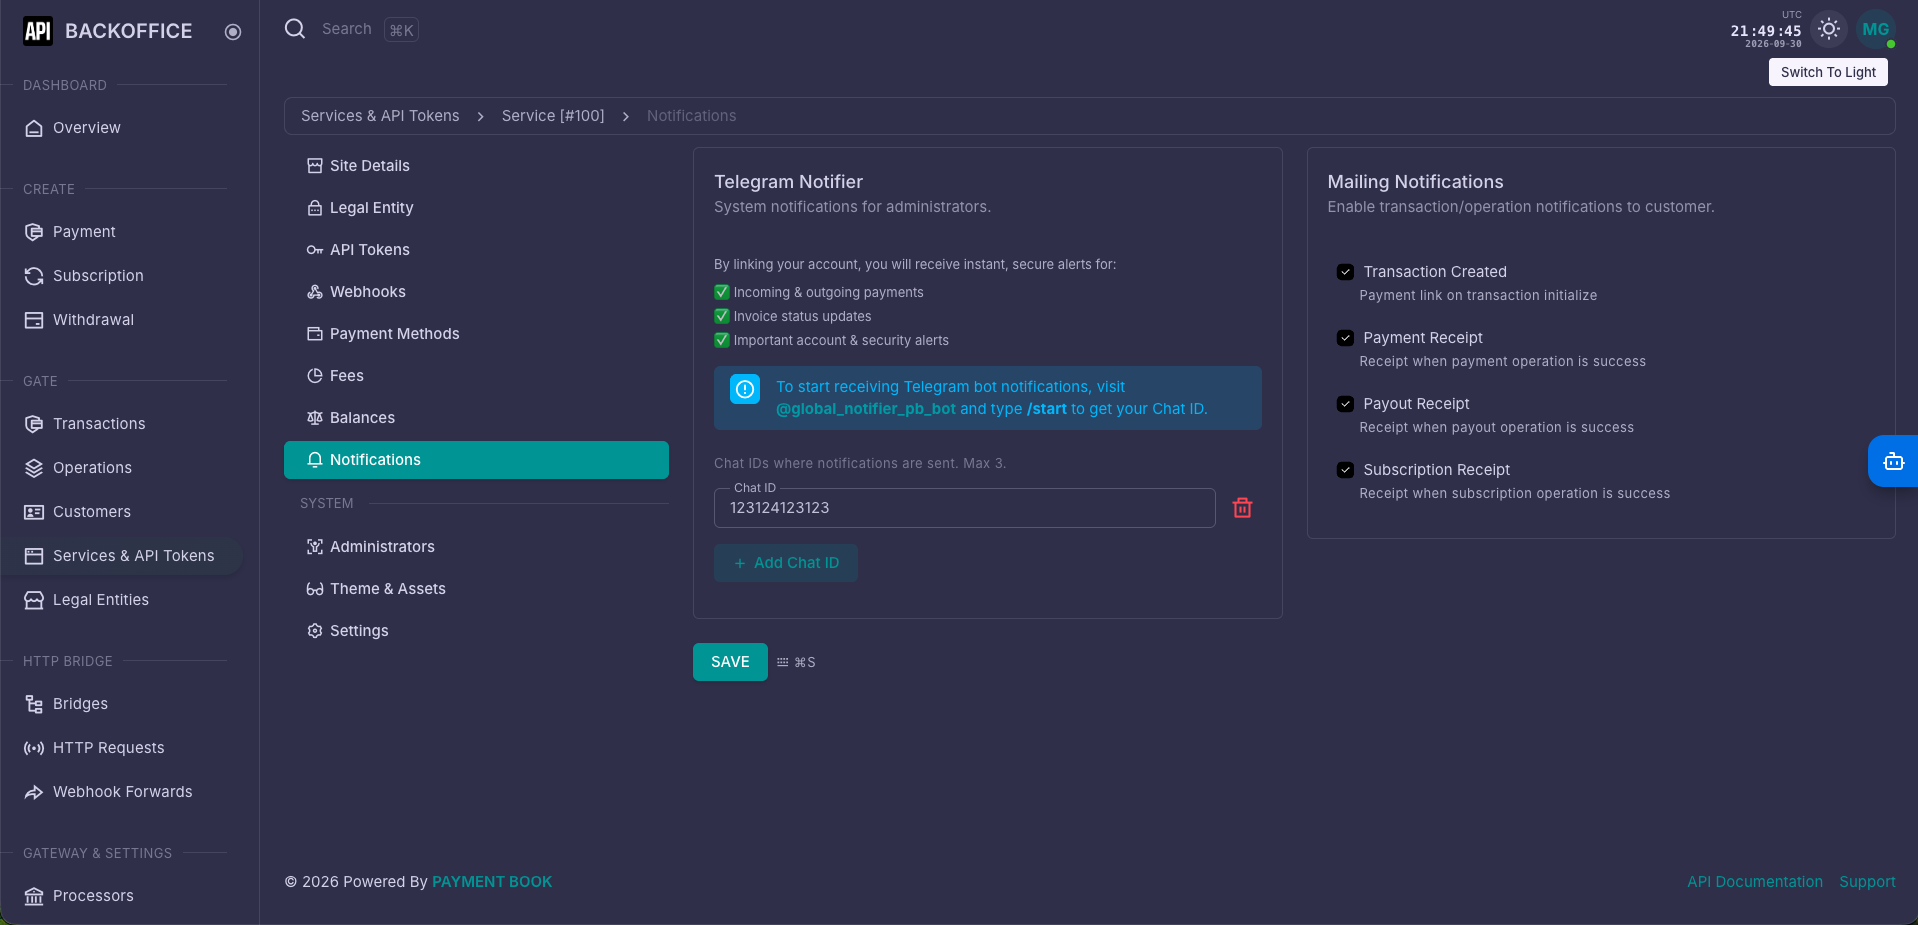Select the Site Details tab
The width and height of the screenshot is (1918, 925).
click(476, 166)
